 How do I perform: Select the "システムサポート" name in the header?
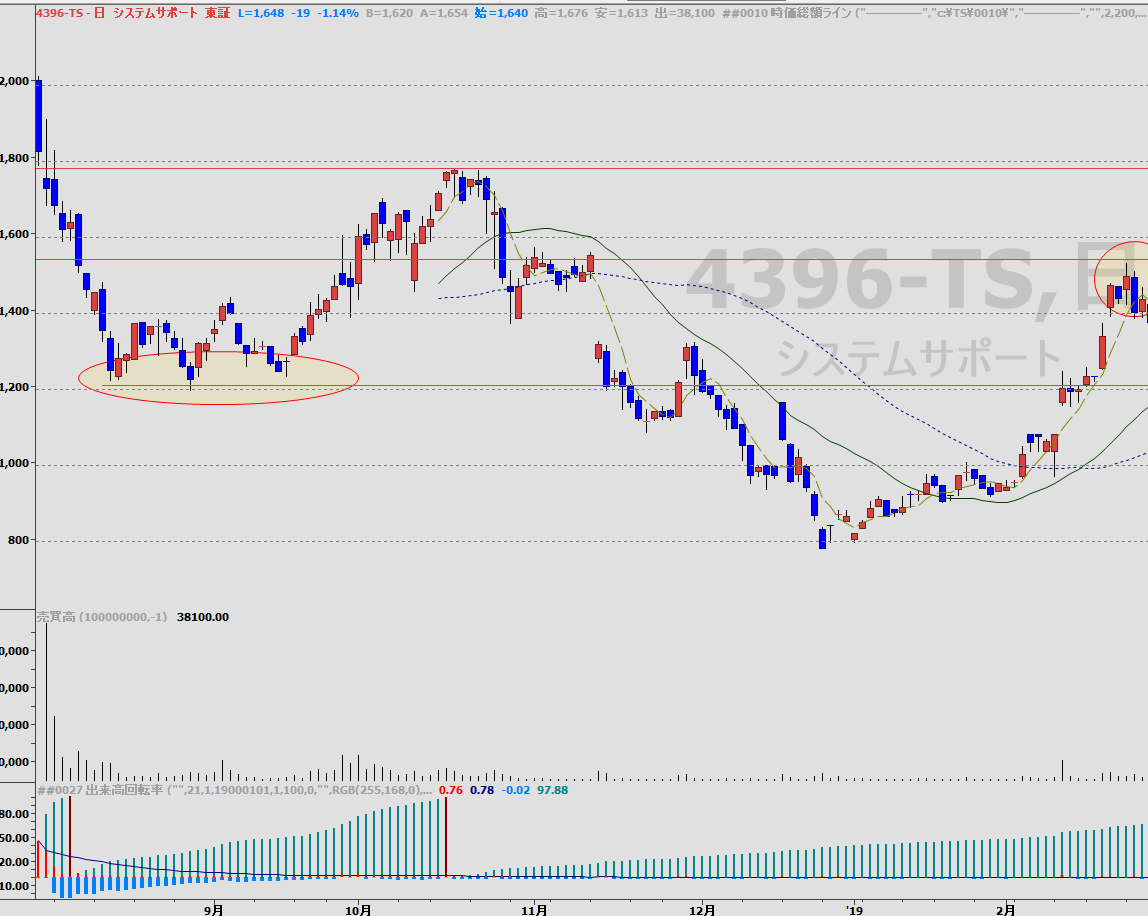pos(155,13)
